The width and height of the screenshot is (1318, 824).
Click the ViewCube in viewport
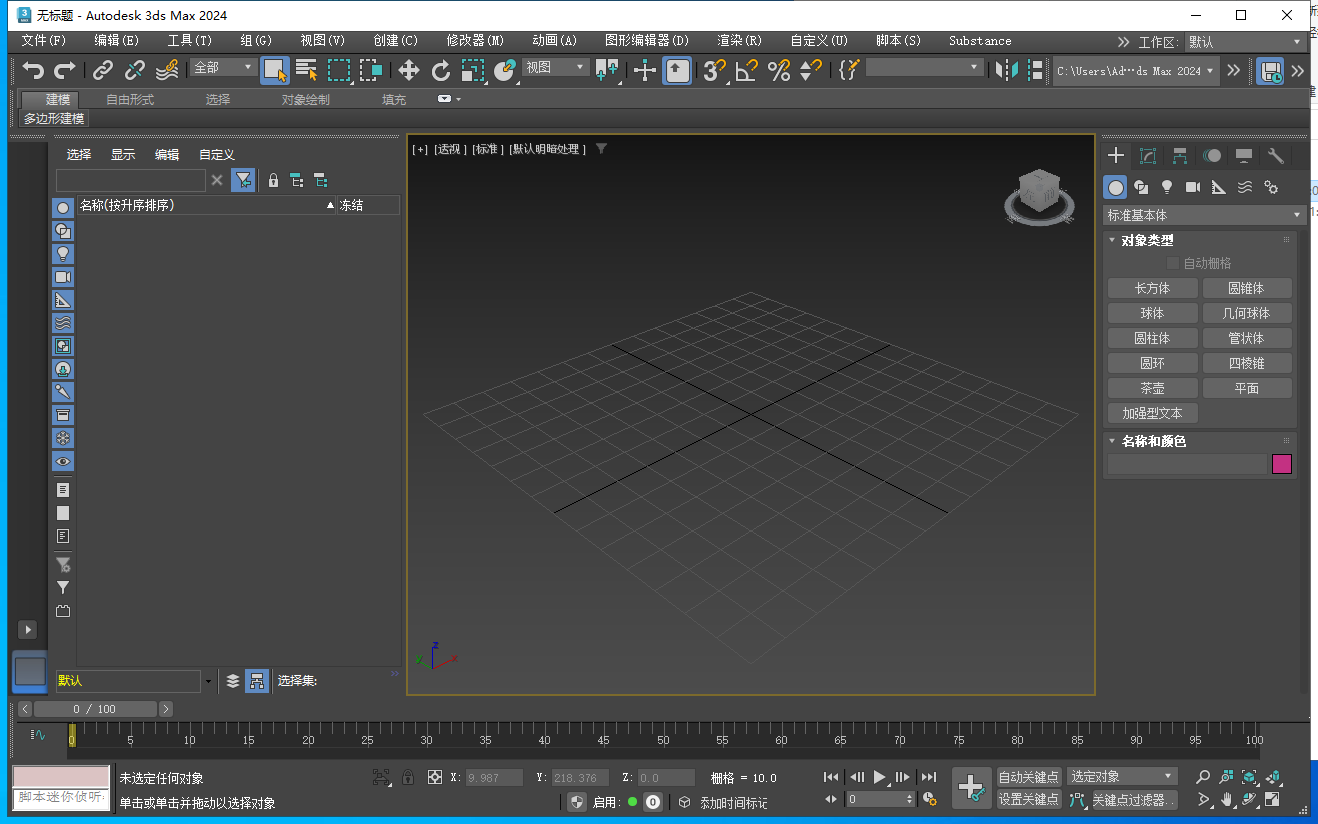click(1039, 194)
